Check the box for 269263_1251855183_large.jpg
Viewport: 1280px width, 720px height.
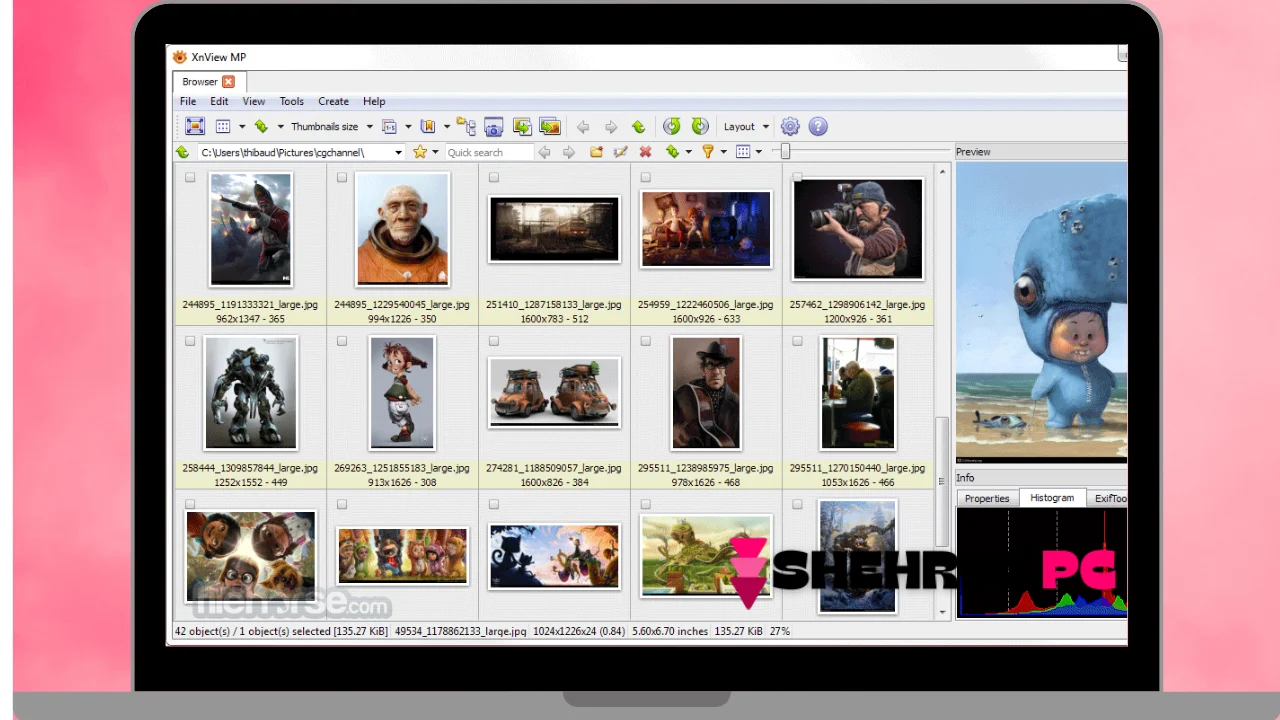pyautogui.click(x=342, y=341)
